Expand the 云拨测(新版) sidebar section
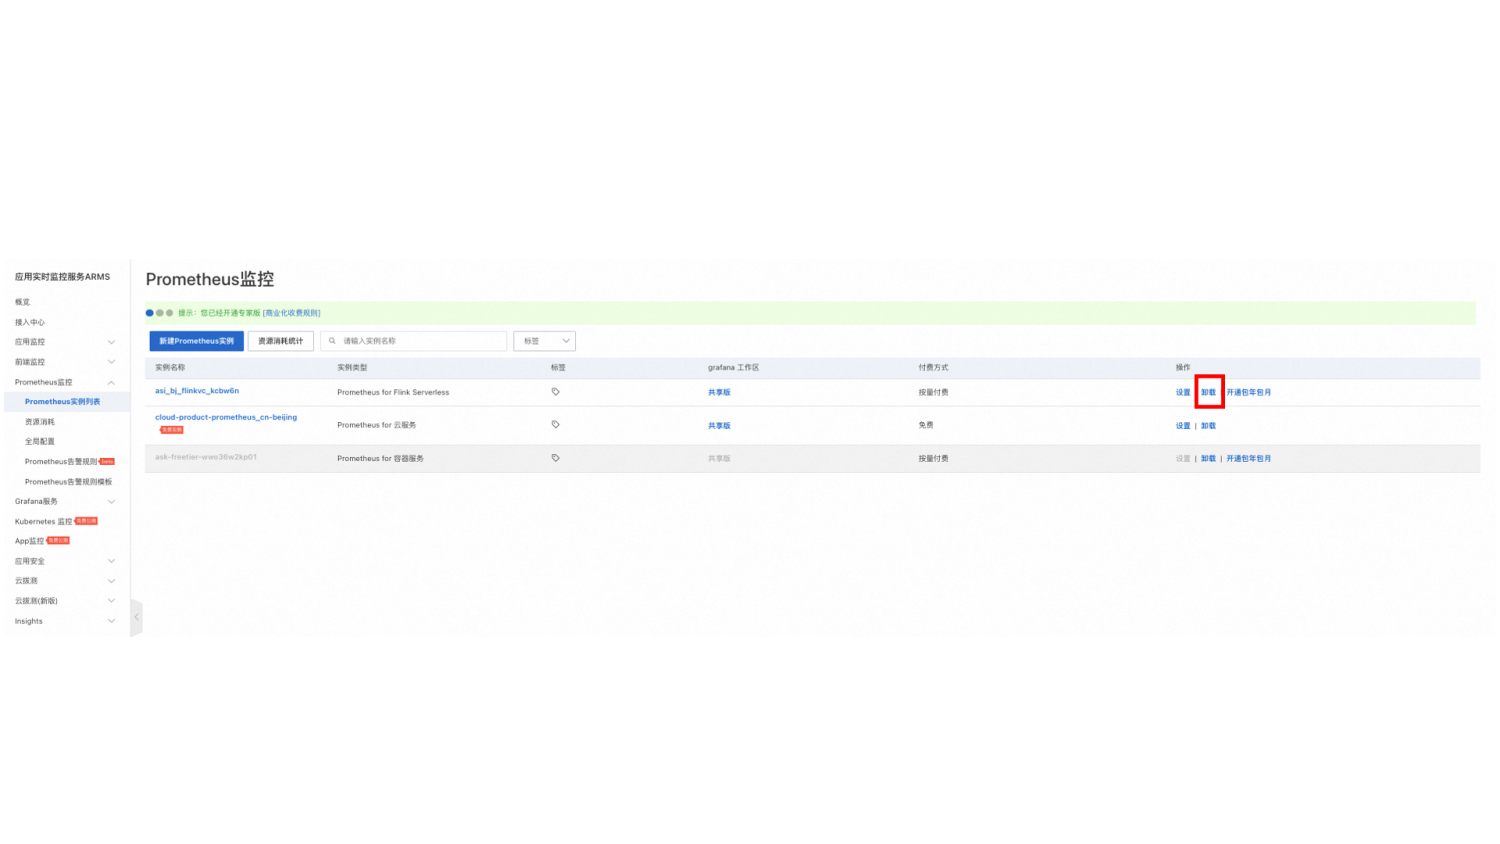Image resolution: width=1500 pixels, height=844 pixels. [x=111, y=601]
